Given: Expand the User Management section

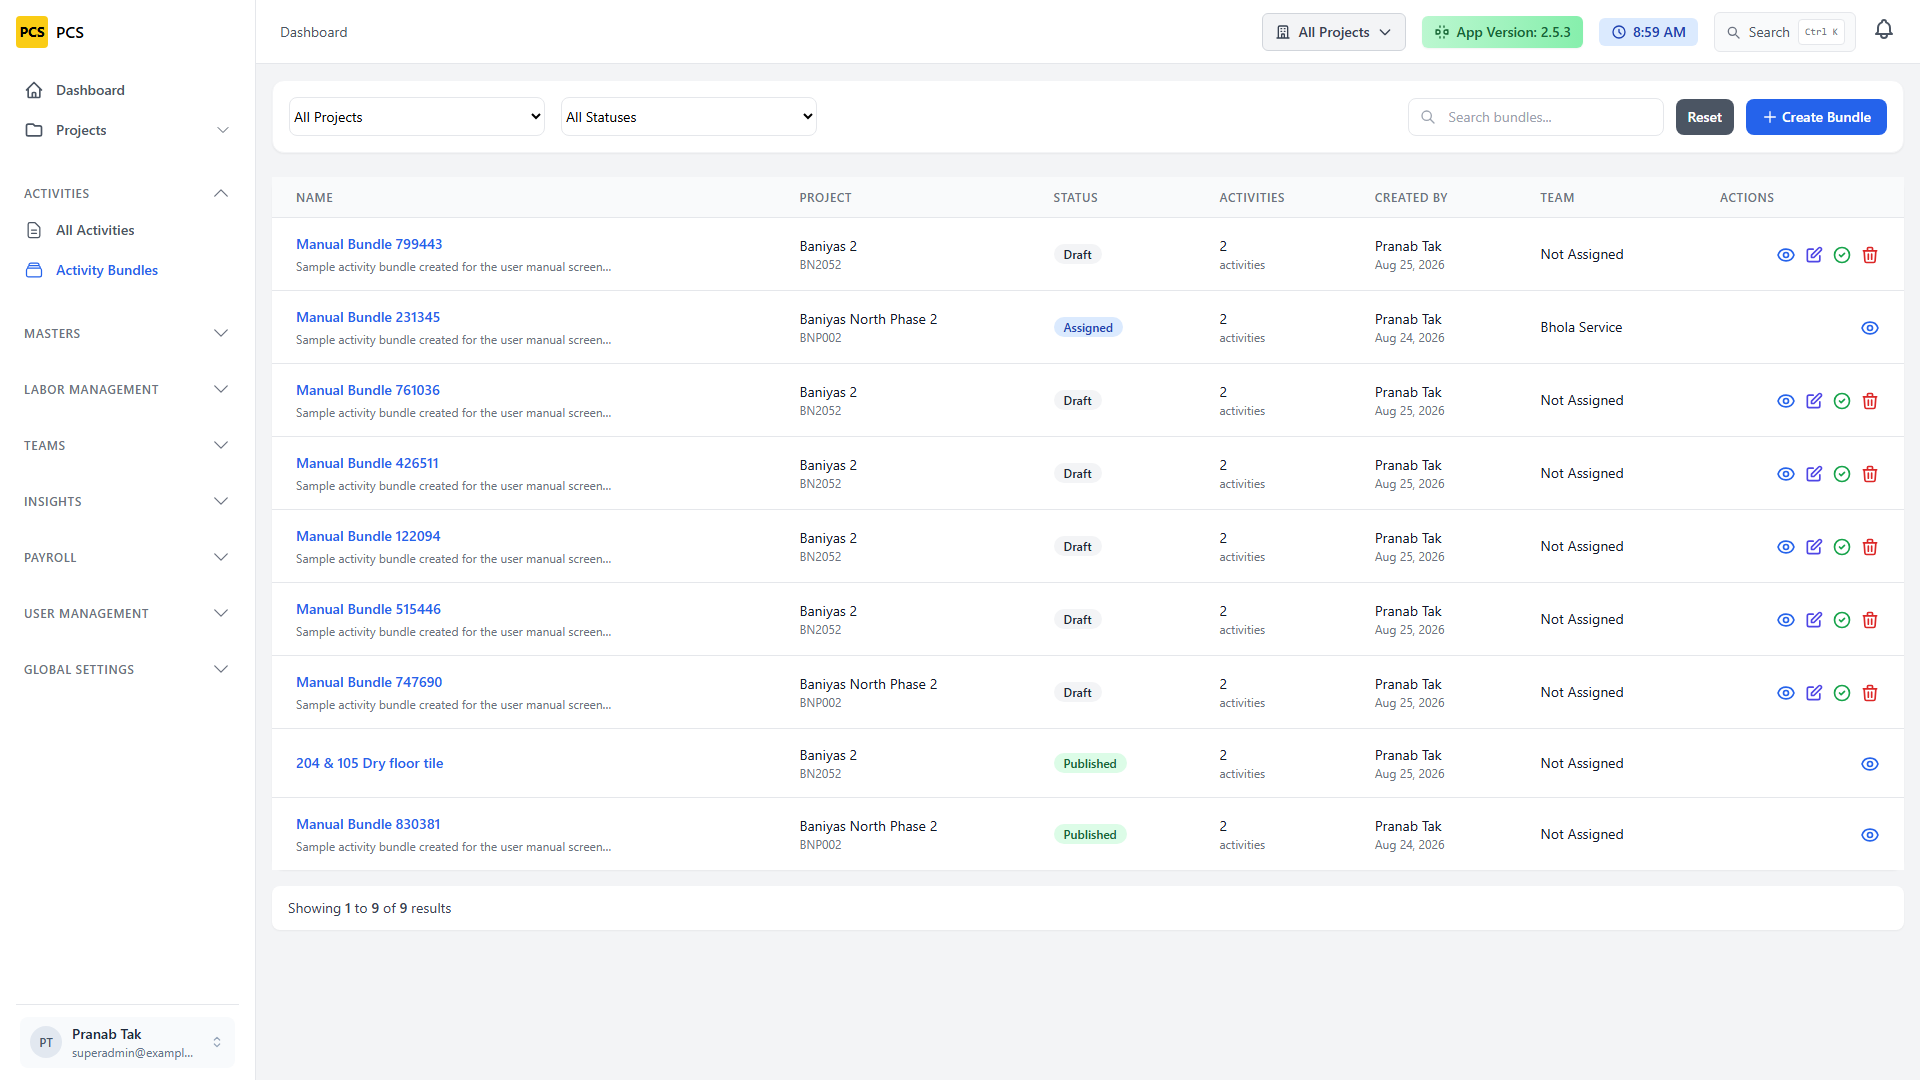Looking at the screenshot, I should click(127, 613).
